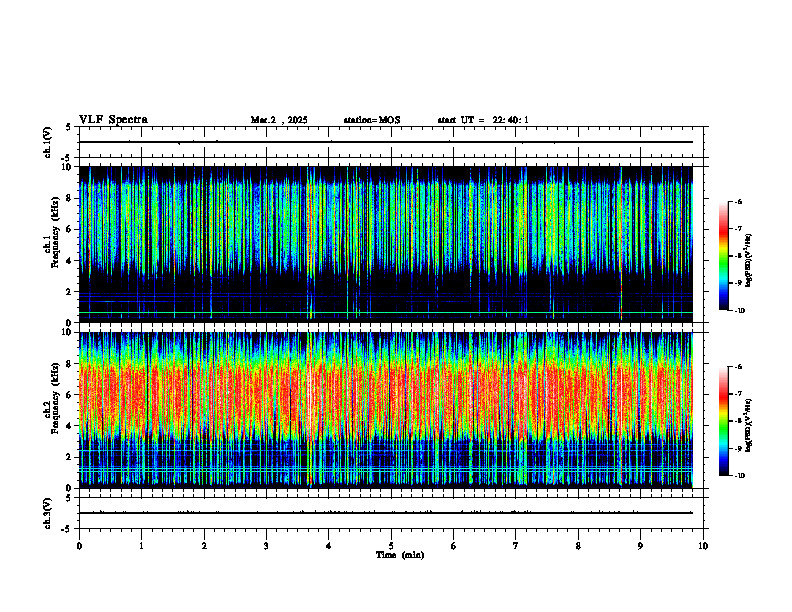
Task: Click the ch.2 "Frequency (kHz)" axis title
Action: (55, 398)
